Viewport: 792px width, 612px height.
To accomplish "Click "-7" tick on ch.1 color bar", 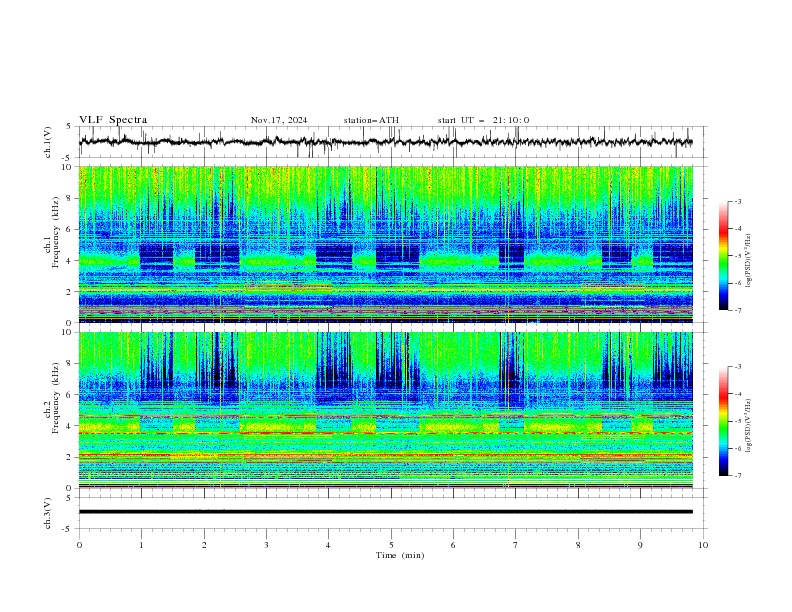I will pyautogui.click(x=737, y=310).
